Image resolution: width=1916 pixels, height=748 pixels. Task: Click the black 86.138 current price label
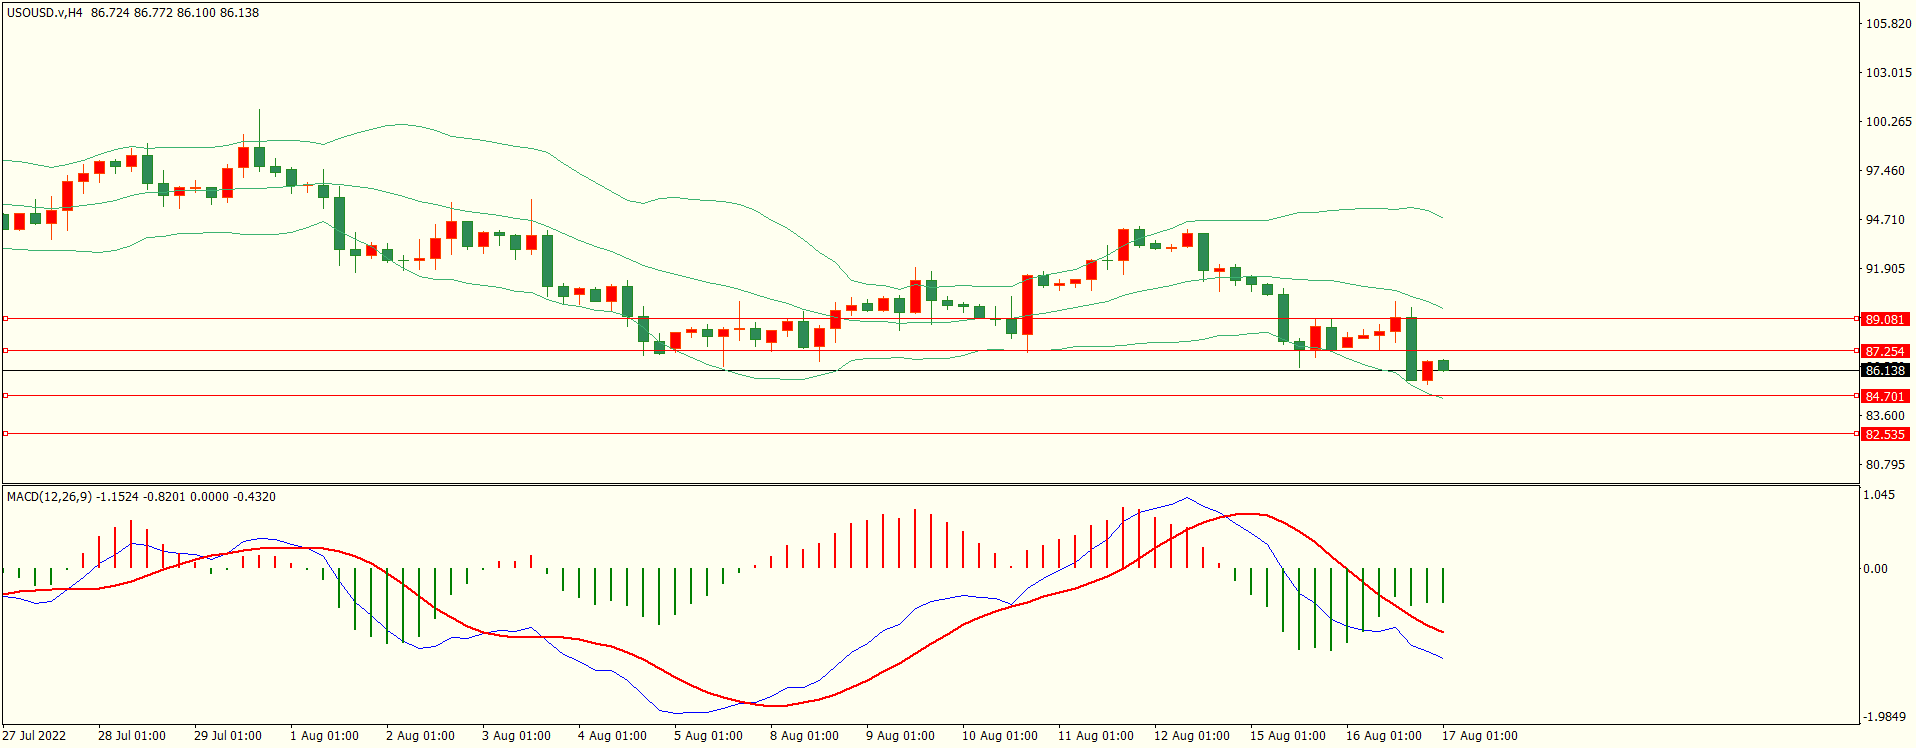pyautogui.click(x=1884, y=370)
